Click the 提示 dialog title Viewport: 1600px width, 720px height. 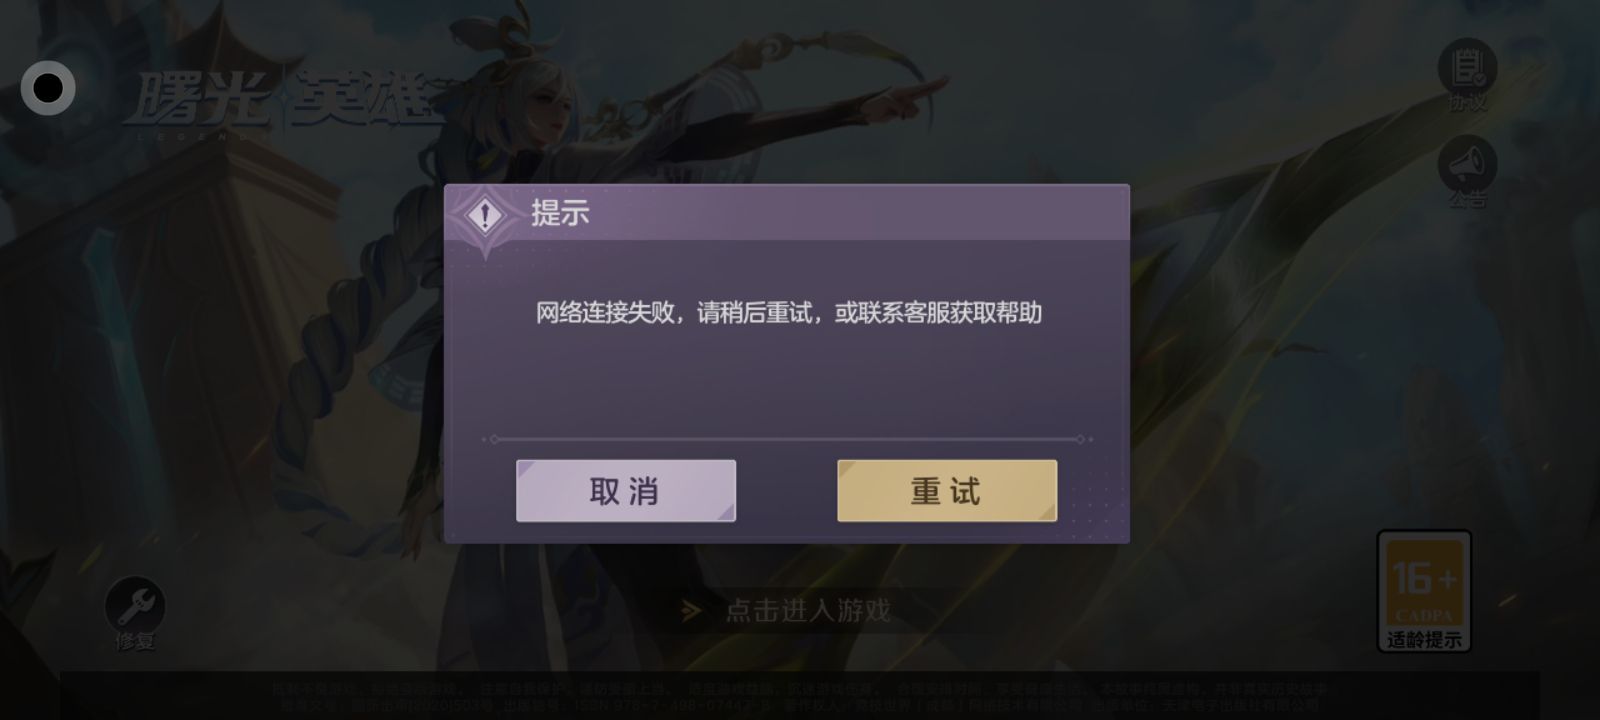point(560,213)
